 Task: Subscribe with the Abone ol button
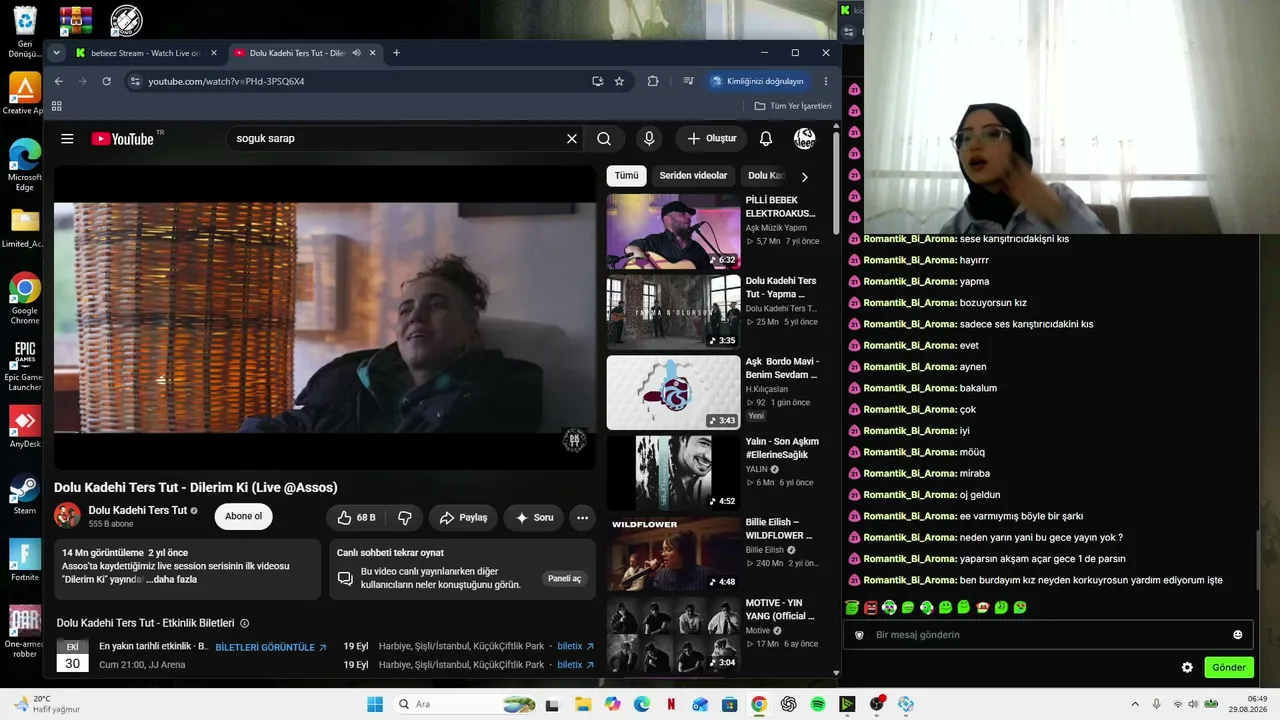point(243,517)
